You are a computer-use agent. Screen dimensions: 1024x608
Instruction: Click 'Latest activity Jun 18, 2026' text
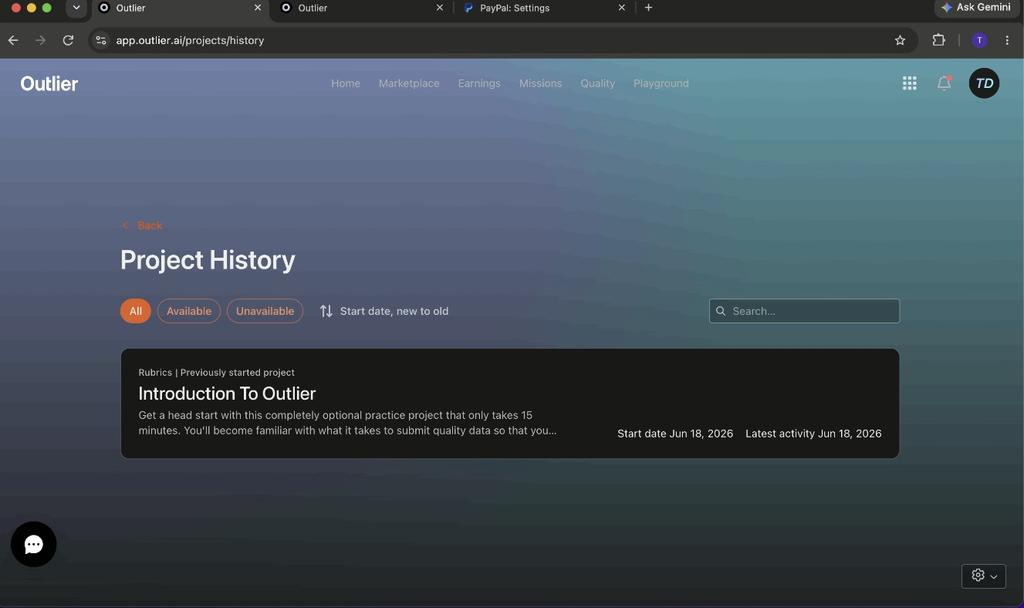click(813, 434)
